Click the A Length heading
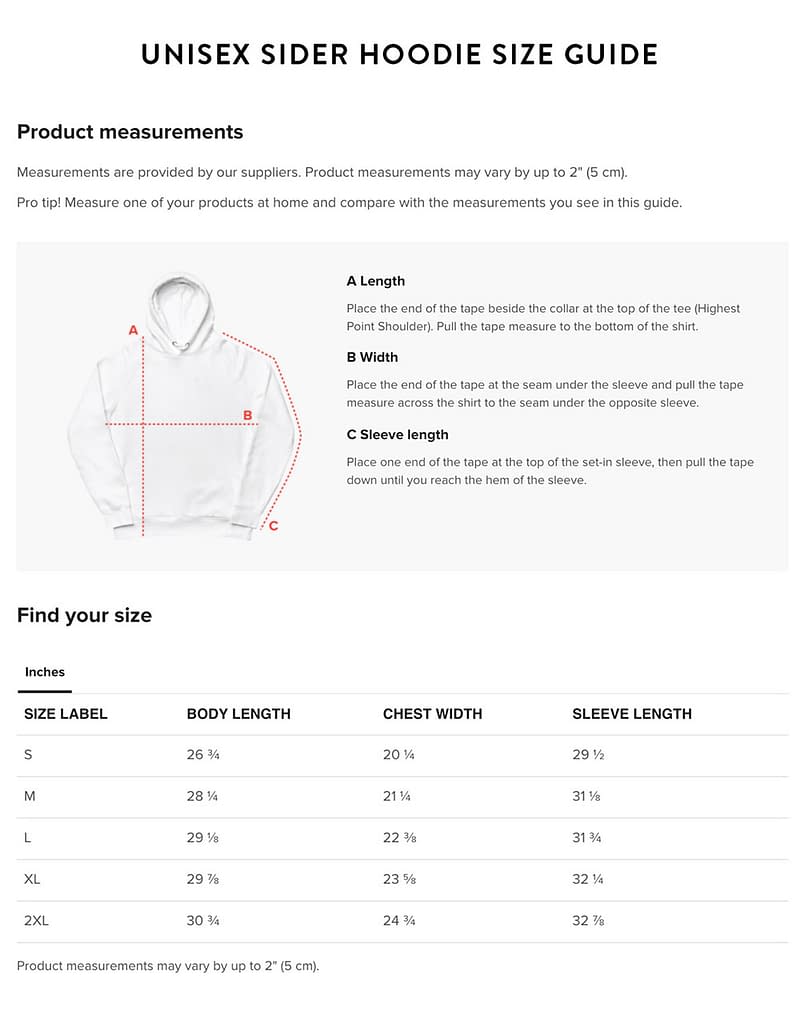The height and width of the screenshot is (1021, 800). click(376, 281)
